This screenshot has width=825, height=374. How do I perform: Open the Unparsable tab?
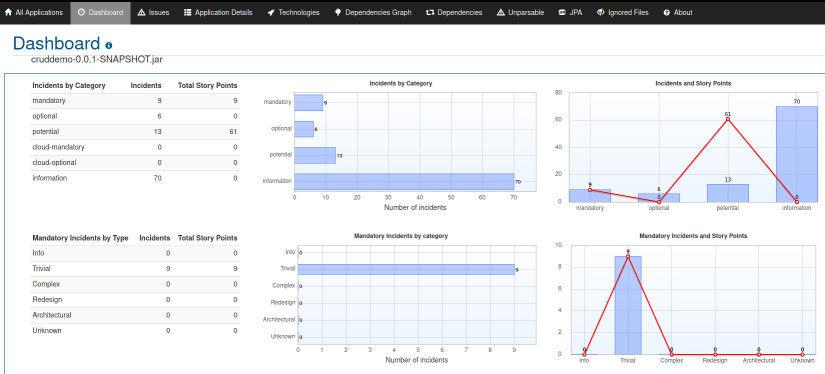(x=520, y=12)
